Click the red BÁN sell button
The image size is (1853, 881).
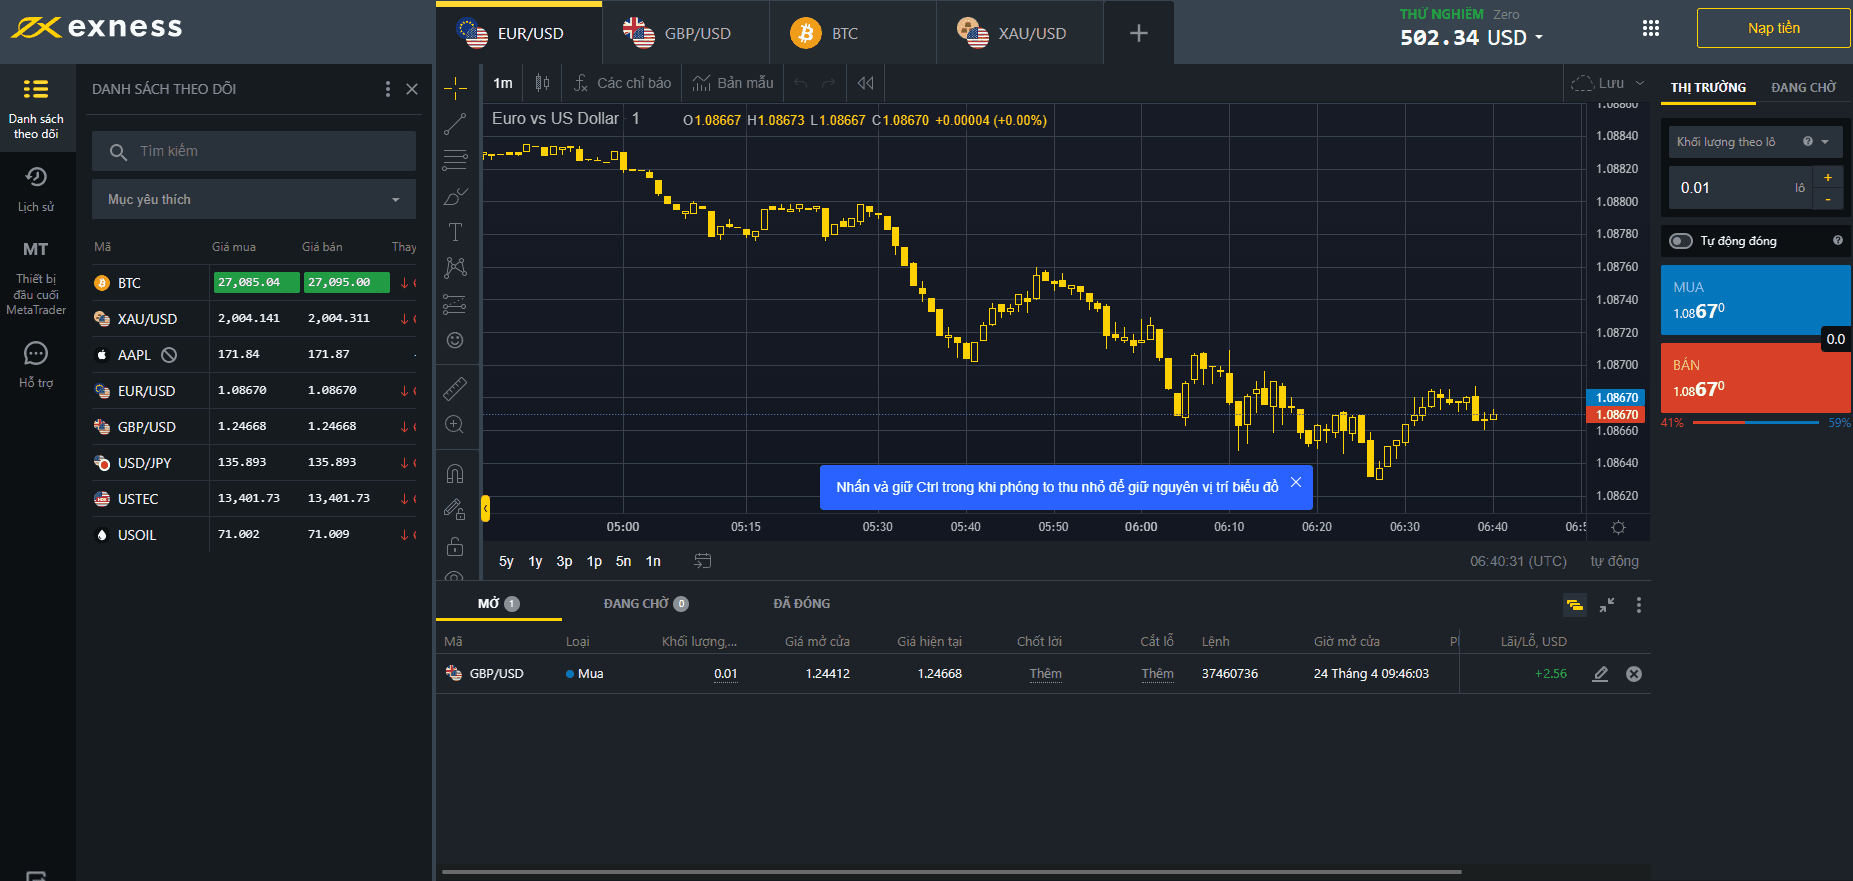click(1756, 378)
